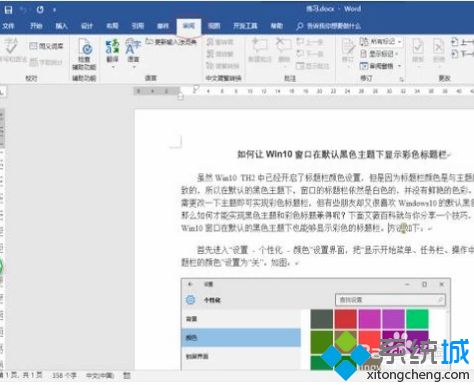Click the left indent marker on the ruler
The image size is (474, 385).
(x=180, y=97)
